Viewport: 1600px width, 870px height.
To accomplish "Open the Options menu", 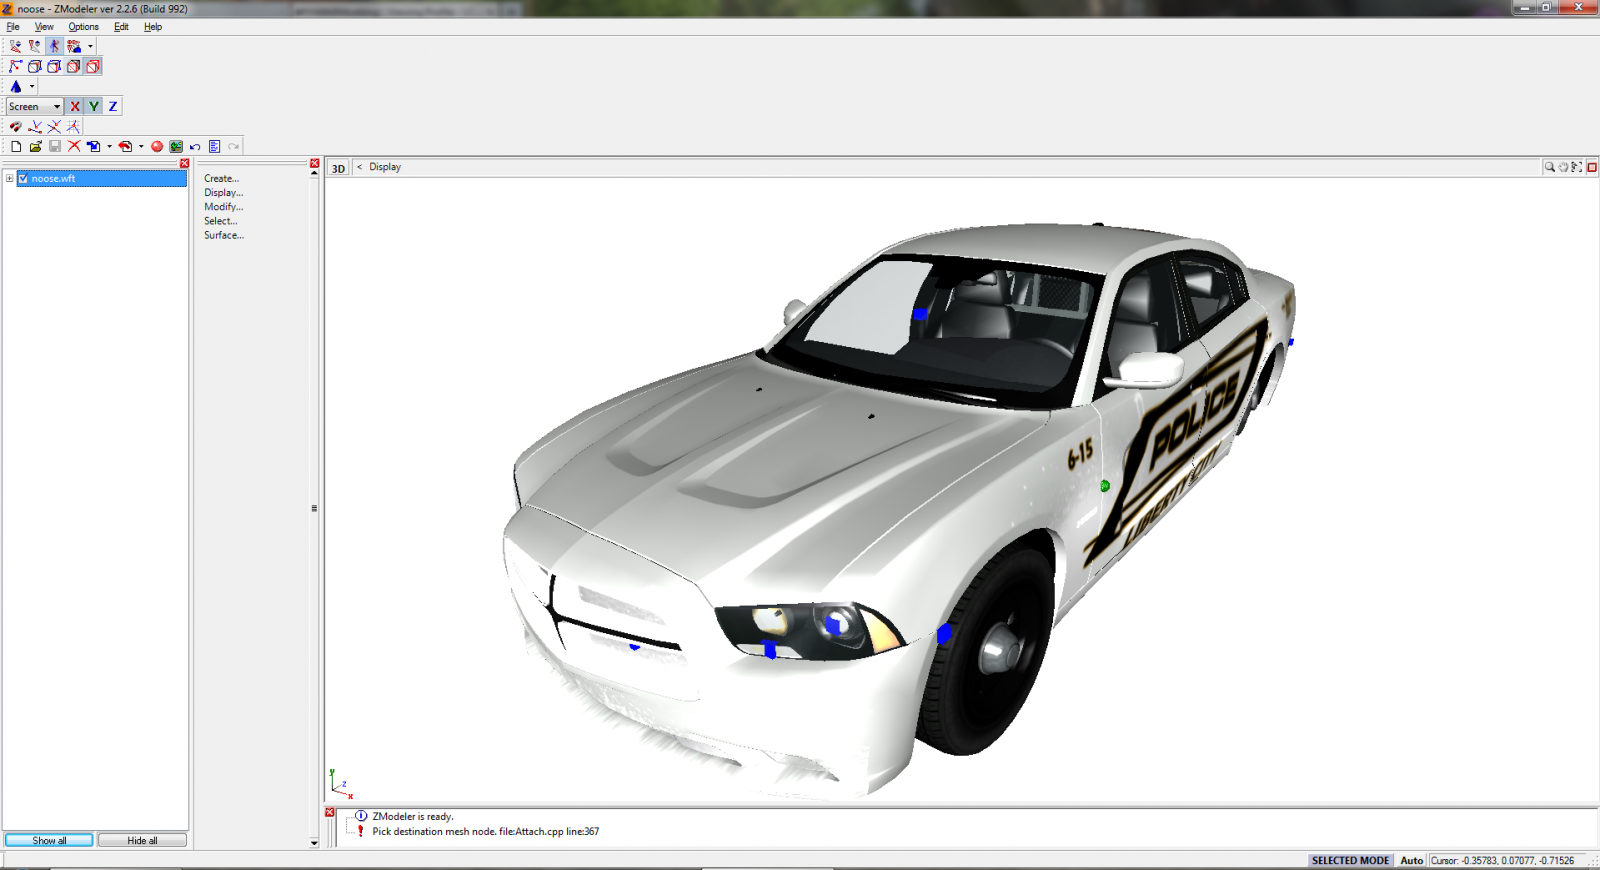I will (83, 27).
